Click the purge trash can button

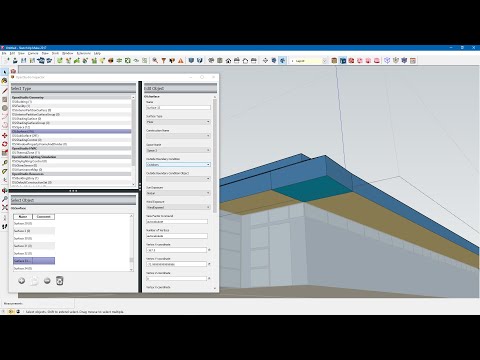(59, 281)
